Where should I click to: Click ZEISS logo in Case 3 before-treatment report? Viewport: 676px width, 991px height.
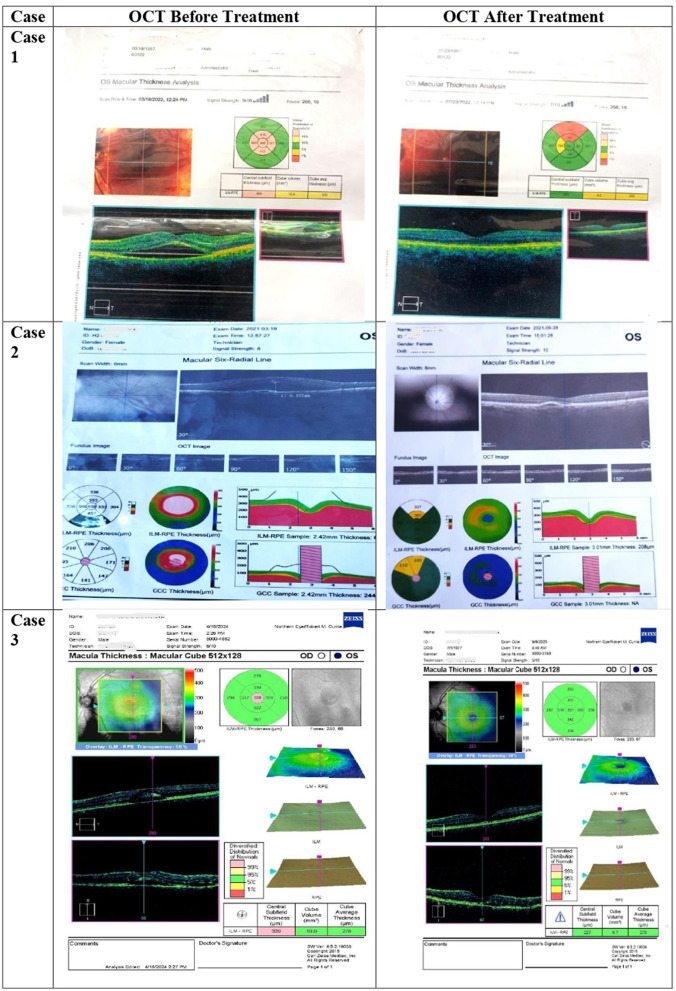(x=353, y=617)
